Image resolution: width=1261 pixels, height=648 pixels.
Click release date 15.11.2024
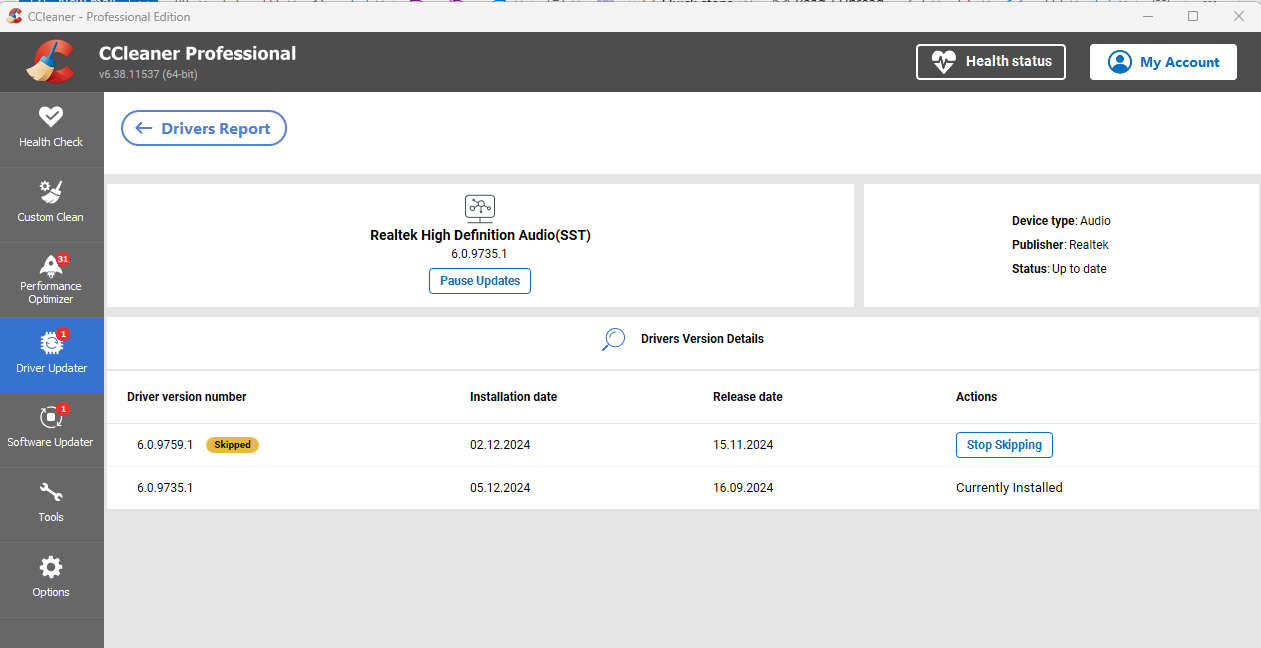pos(743,445)
